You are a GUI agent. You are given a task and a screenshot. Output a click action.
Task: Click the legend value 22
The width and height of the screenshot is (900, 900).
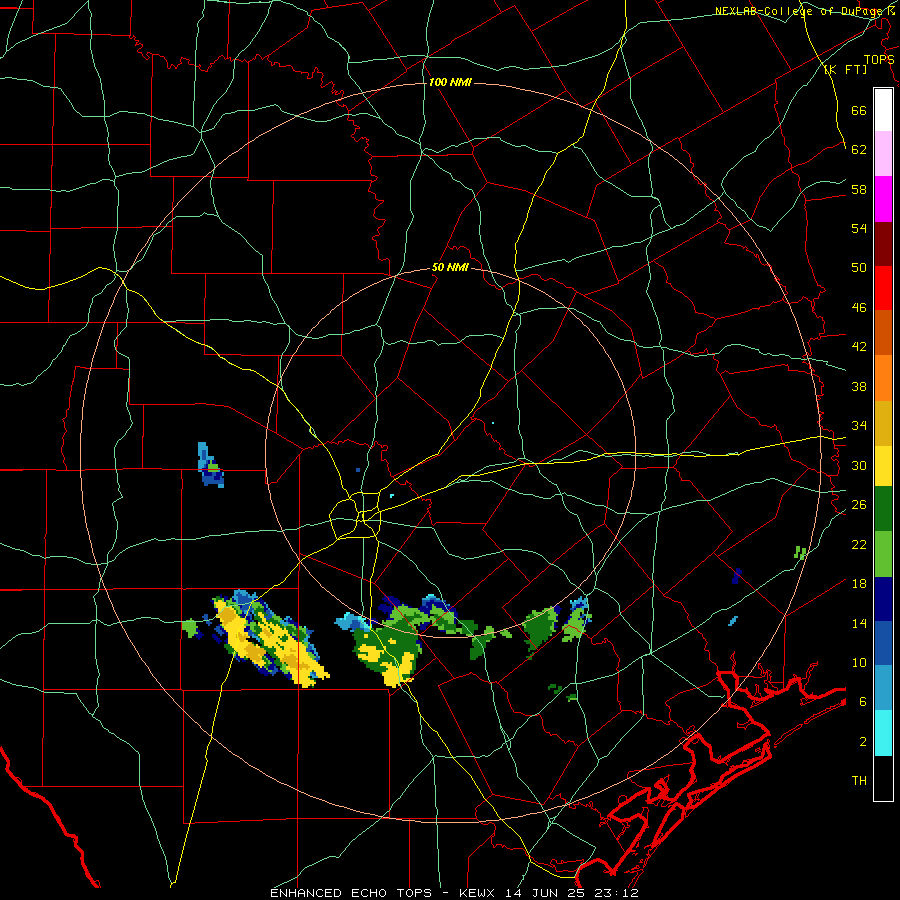pos(859,544)
